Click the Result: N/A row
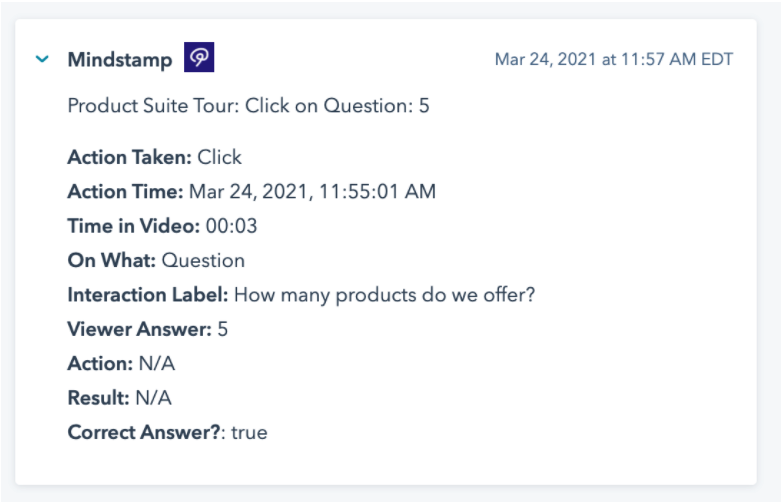 tap(119, 398)
